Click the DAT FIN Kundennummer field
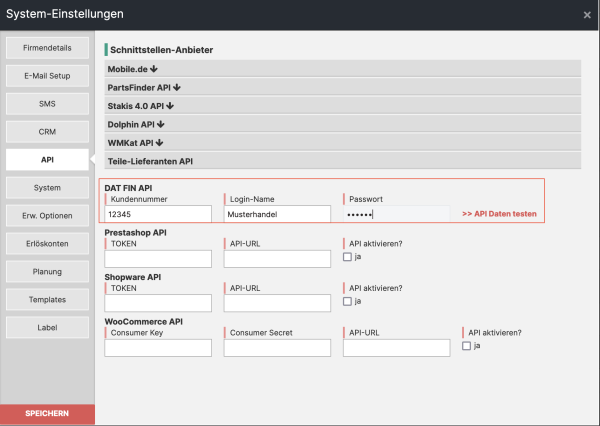 coord(158,214)
